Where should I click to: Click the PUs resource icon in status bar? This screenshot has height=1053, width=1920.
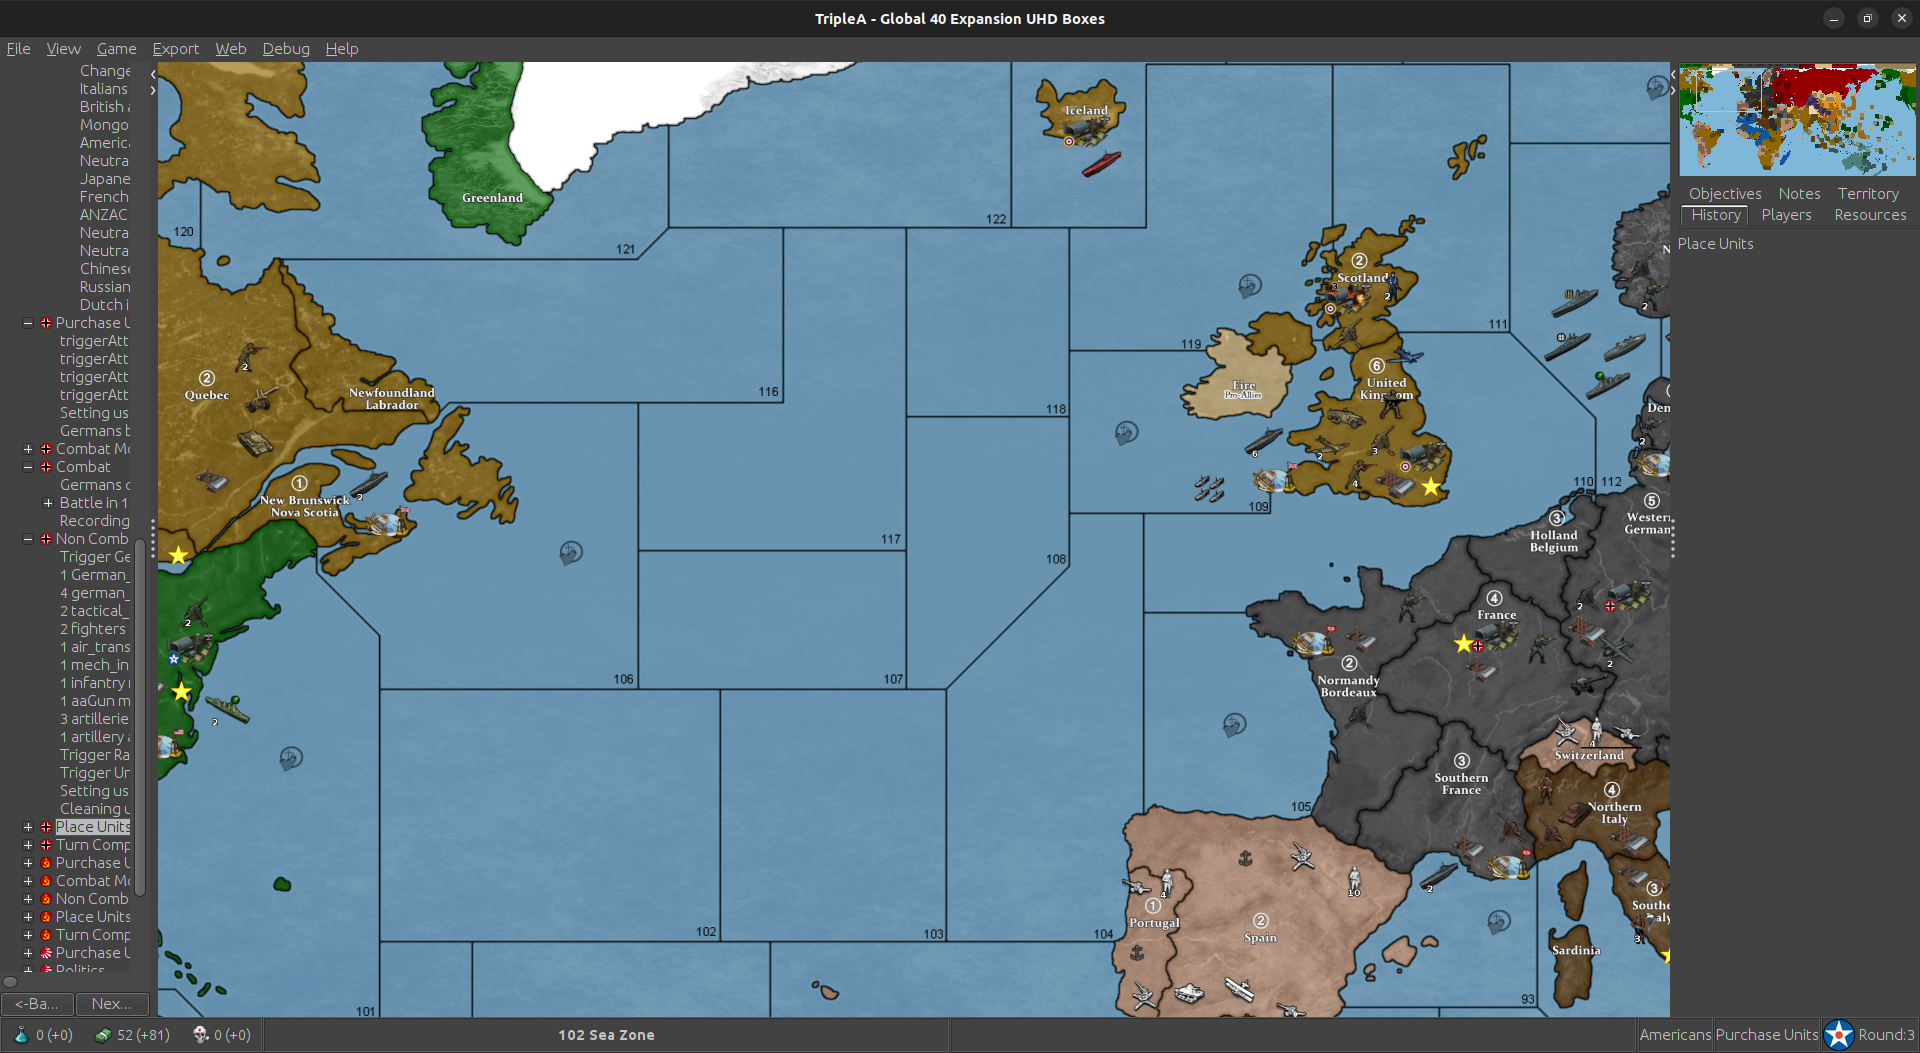pos(102,1035)
